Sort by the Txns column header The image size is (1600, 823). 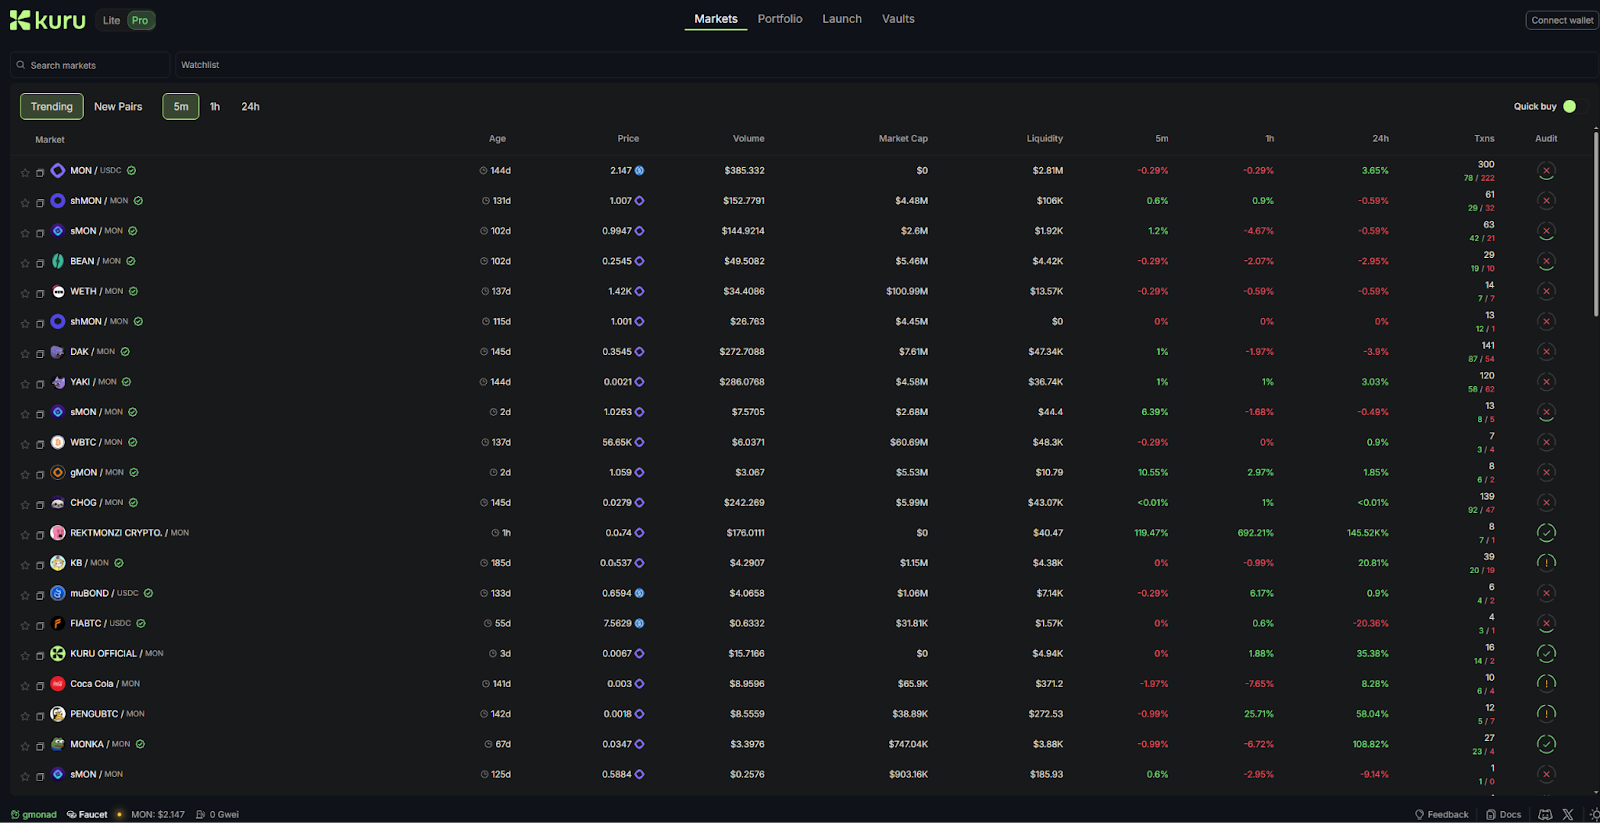point(1484,139)
